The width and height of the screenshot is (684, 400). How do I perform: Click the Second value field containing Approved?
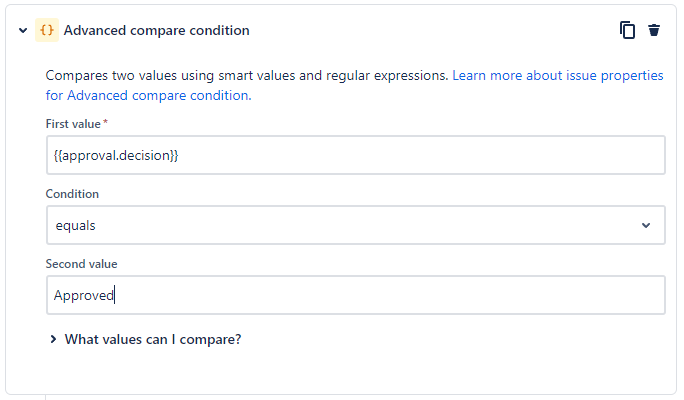point(356,295)
